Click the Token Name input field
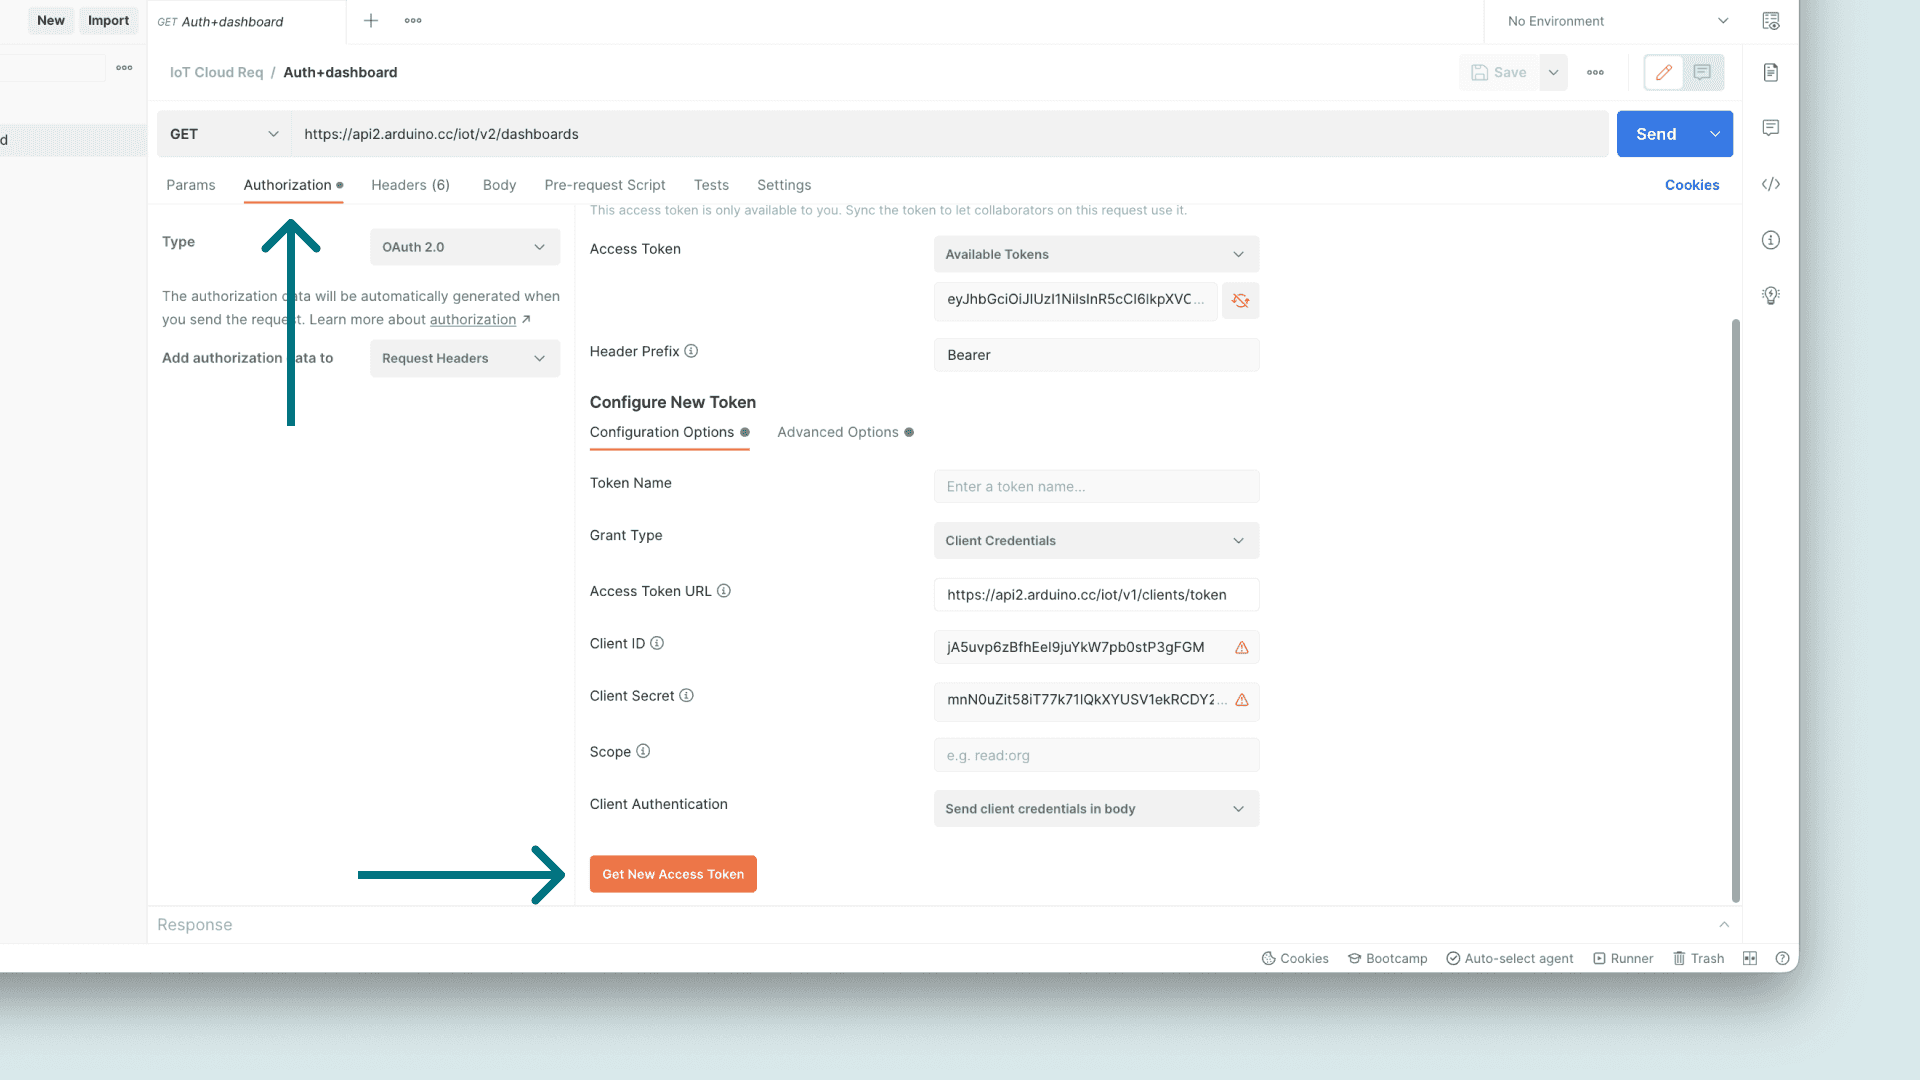This screenshot has height=1080, width=1920. point(1096,487)
